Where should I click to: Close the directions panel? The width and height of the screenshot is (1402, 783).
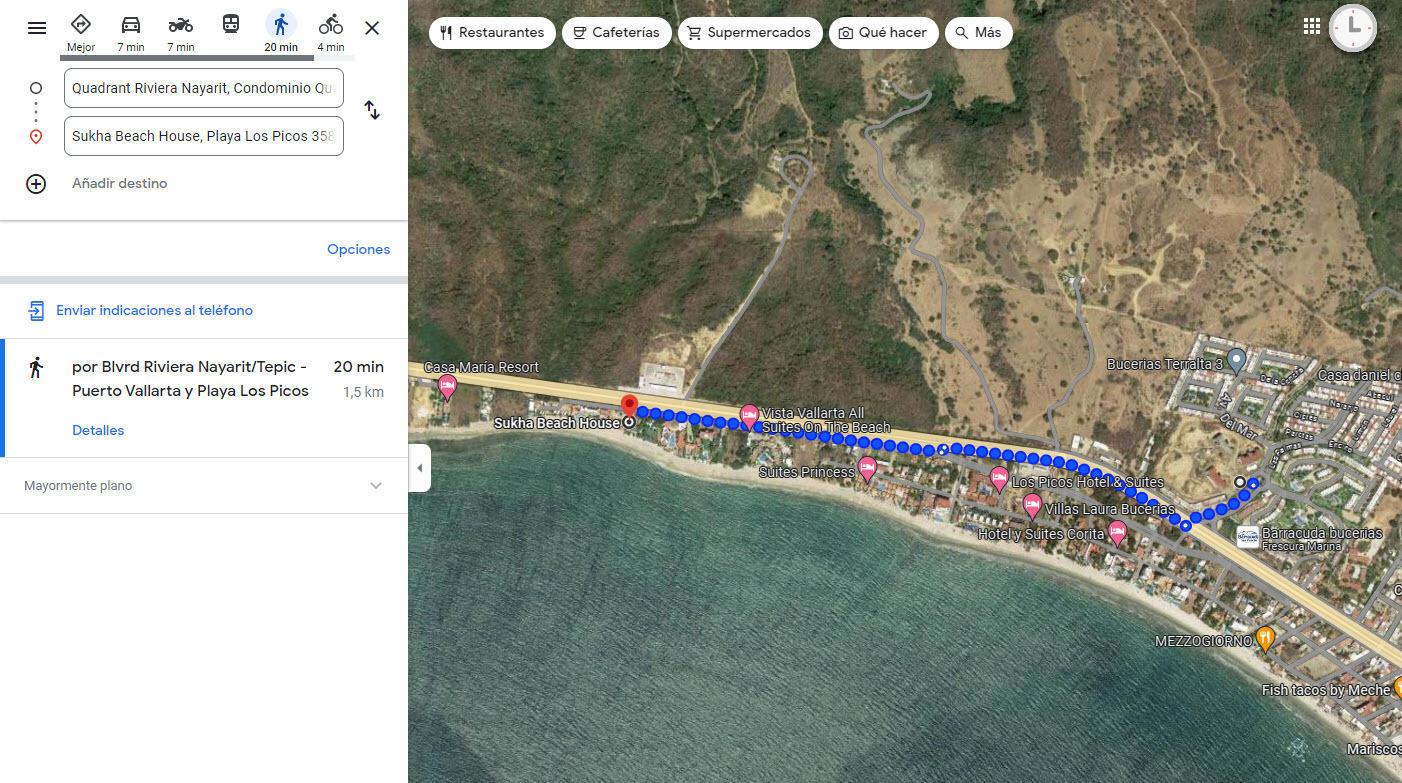coord(372,28)
